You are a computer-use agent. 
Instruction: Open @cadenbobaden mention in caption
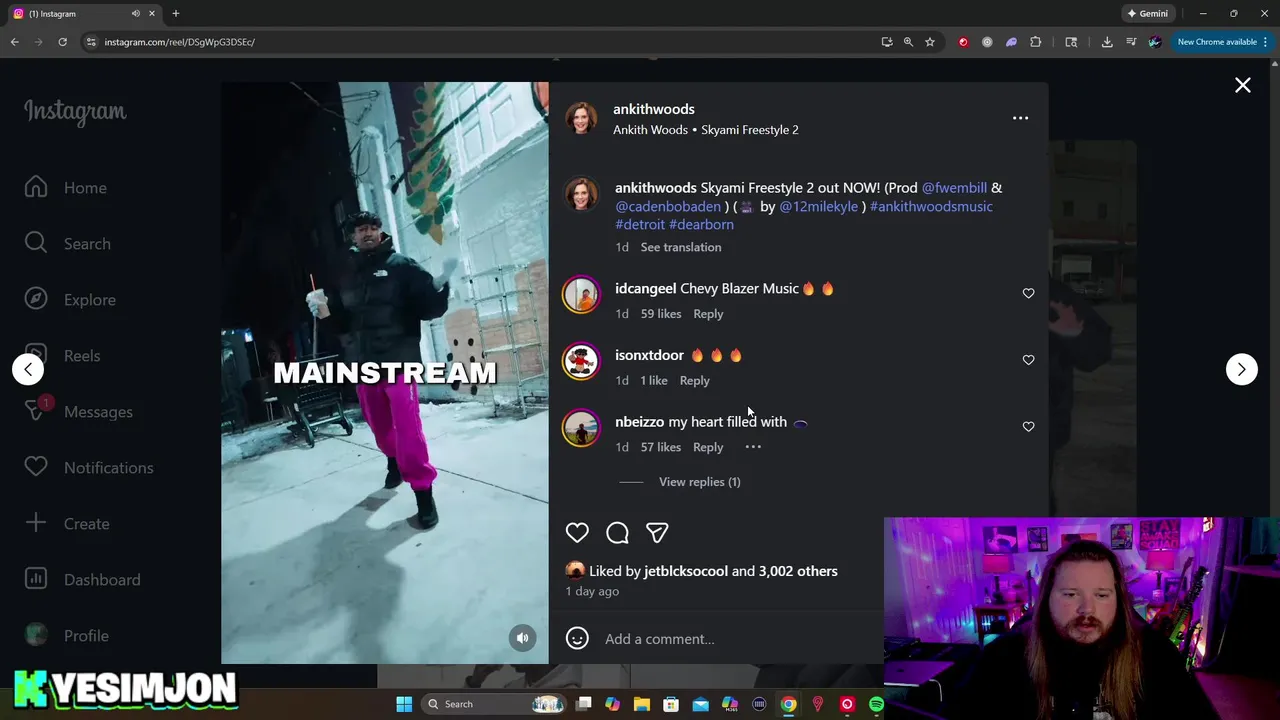click(668, 206)
